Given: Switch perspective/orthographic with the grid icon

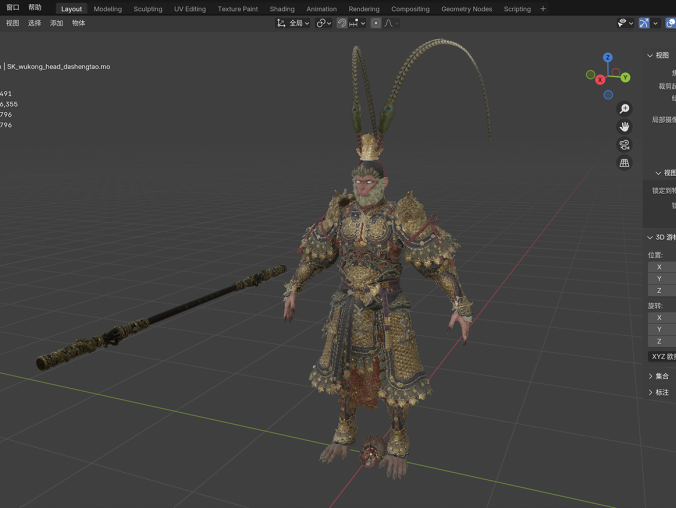Looking at the screenshot, I should pyautogui.click(x=624, y=163).
